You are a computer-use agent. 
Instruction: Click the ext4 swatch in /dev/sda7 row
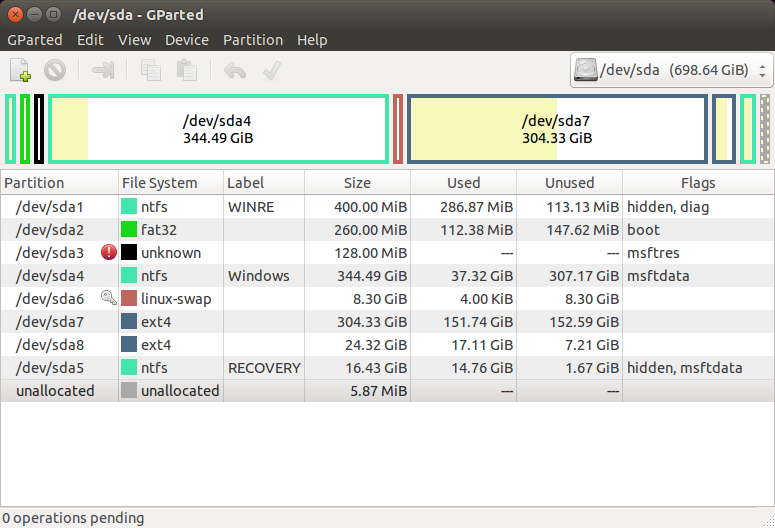pyautogui.click(x=129, y=321)
